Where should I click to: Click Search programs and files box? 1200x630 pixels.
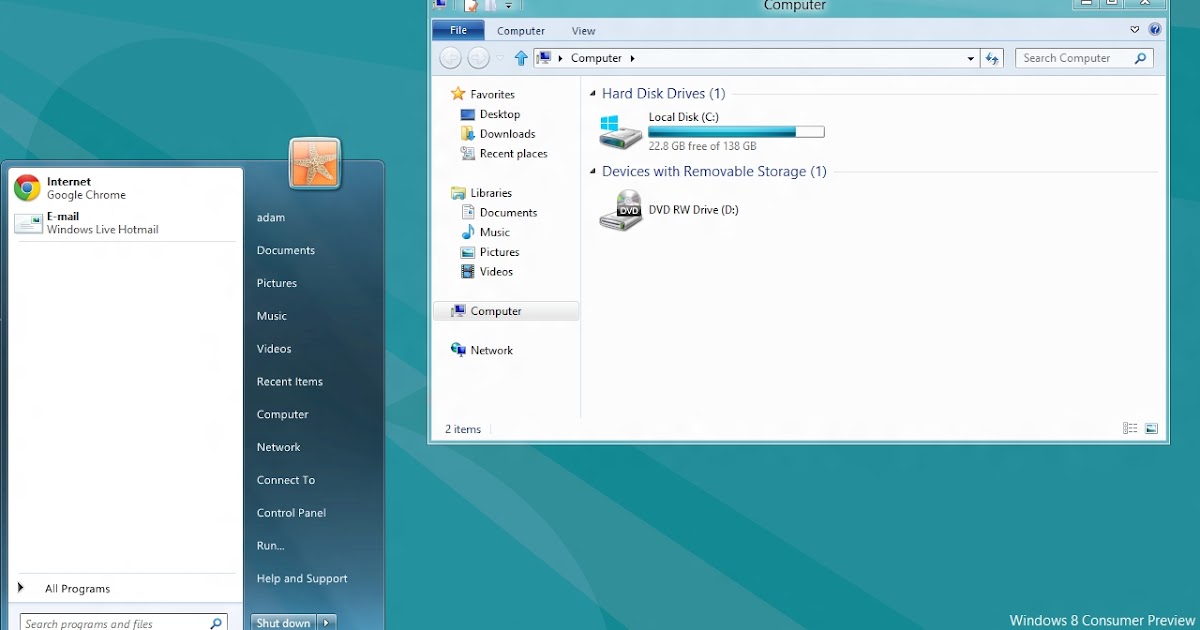[x=123, y=623]
